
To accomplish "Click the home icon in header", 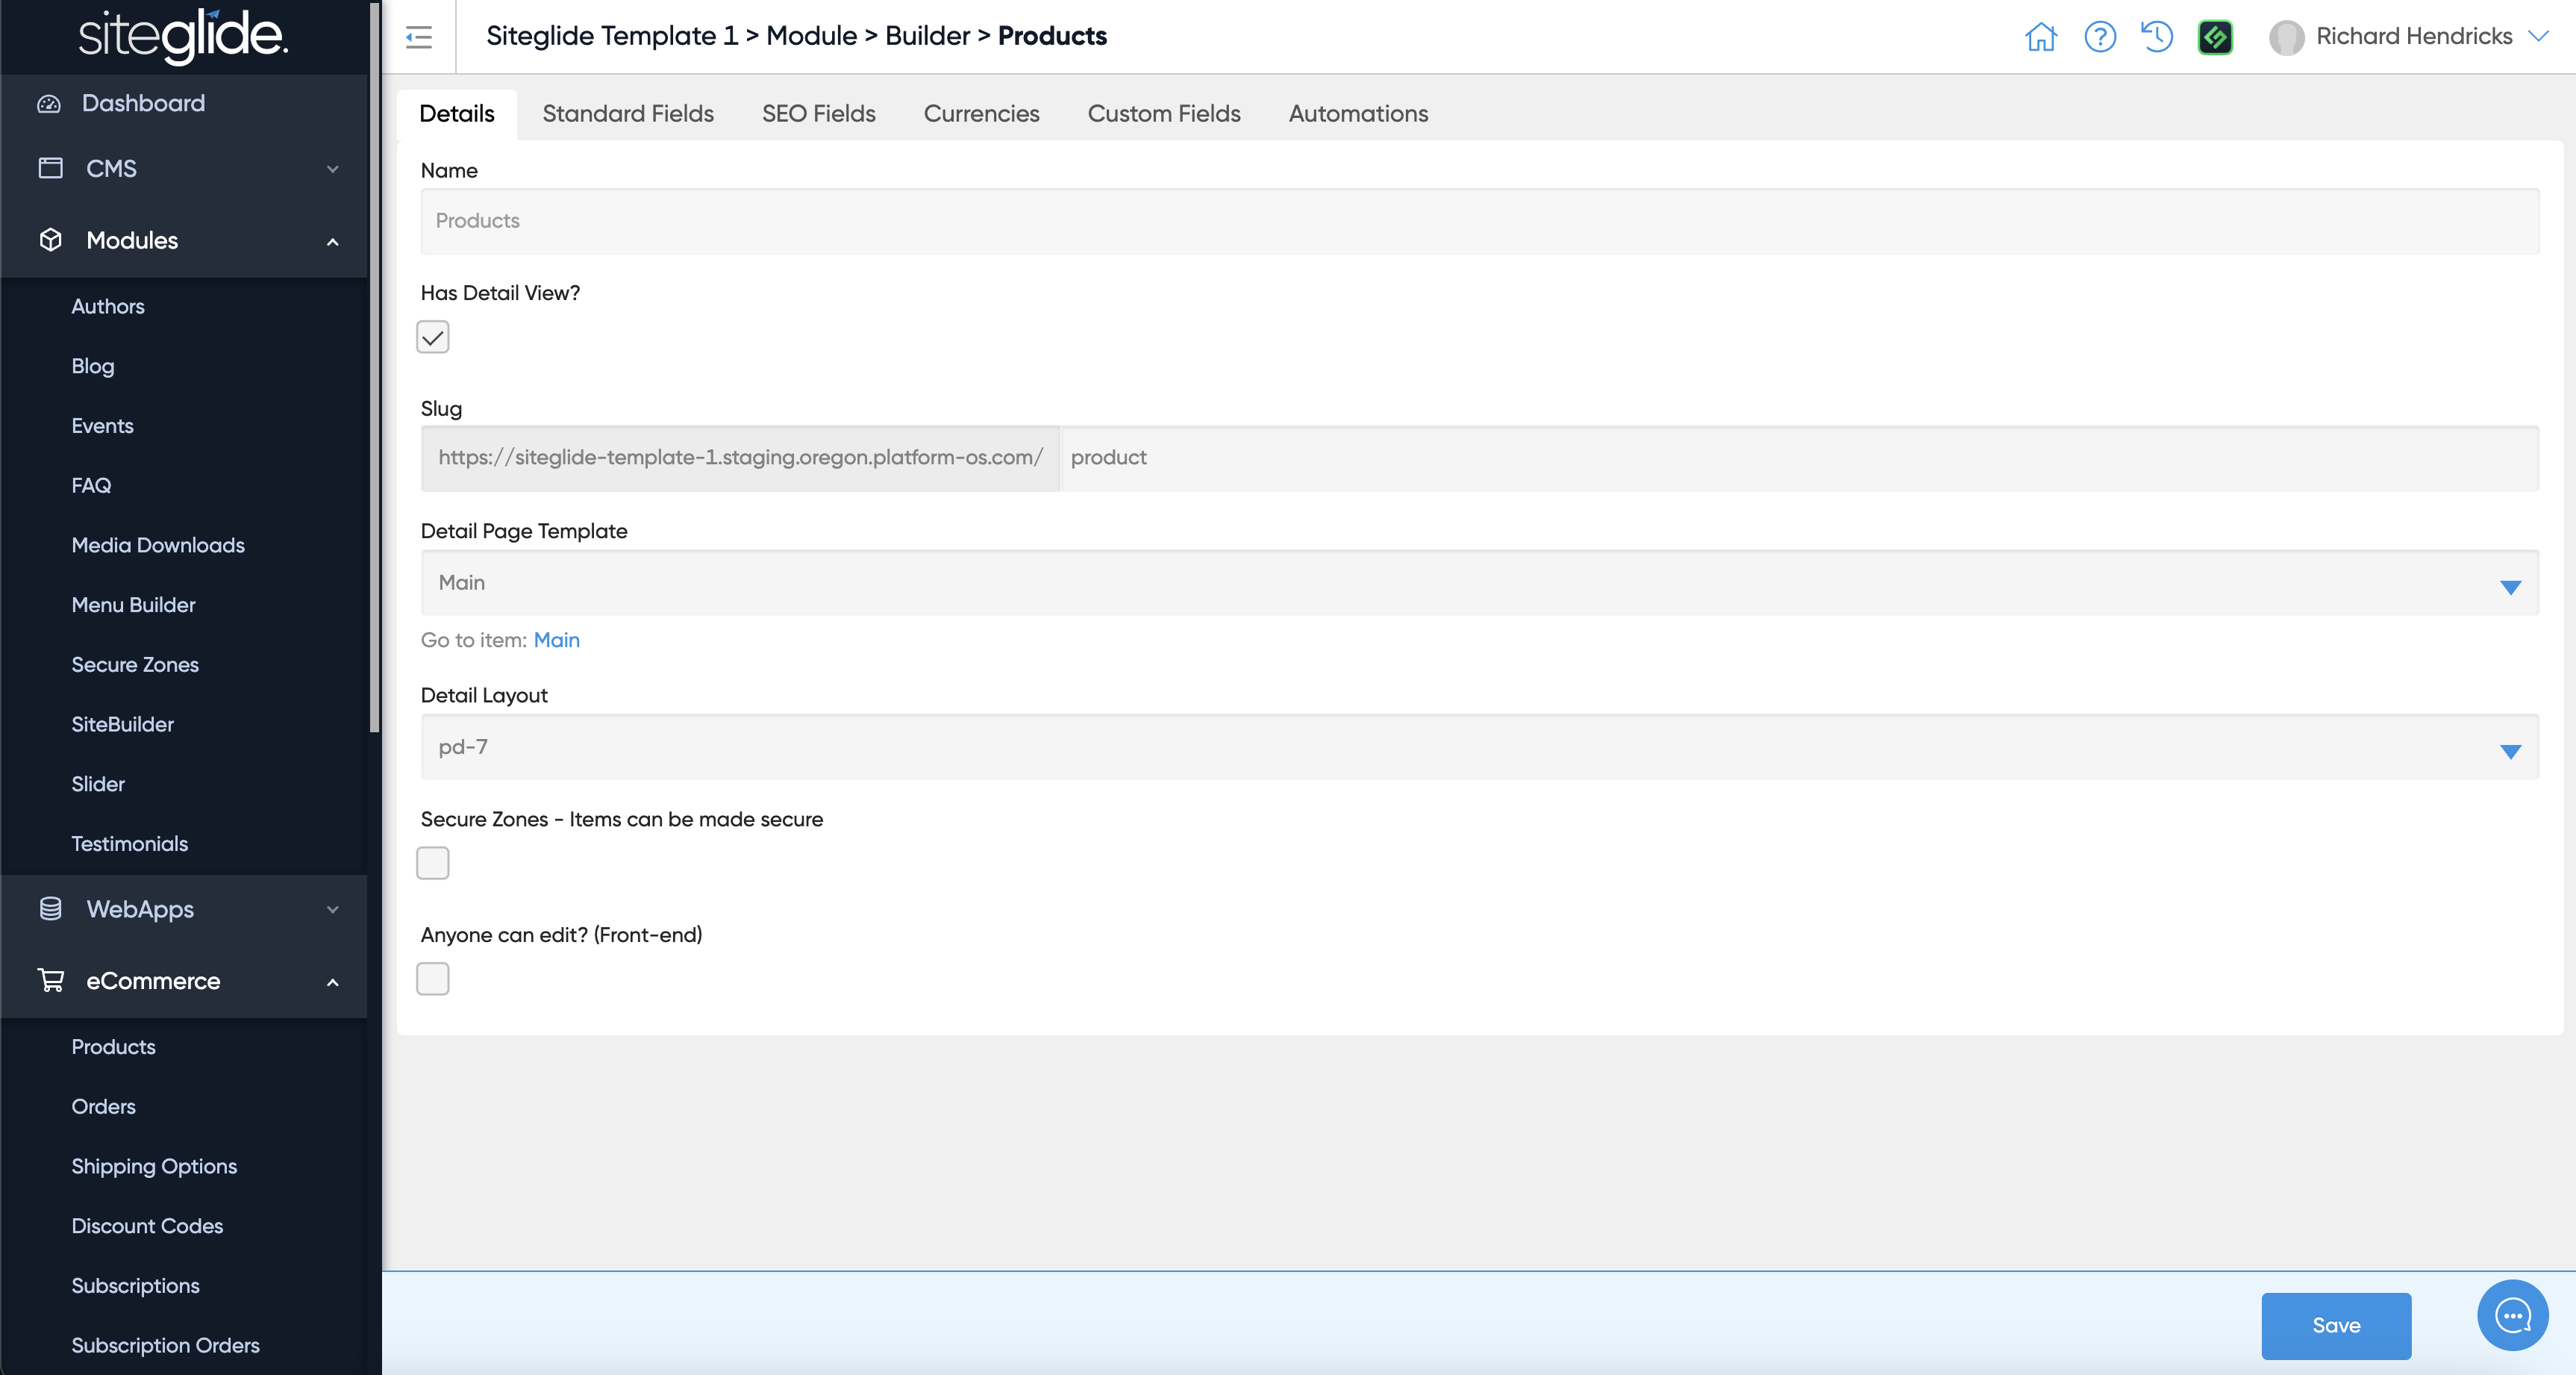I will coord(2040,37).
